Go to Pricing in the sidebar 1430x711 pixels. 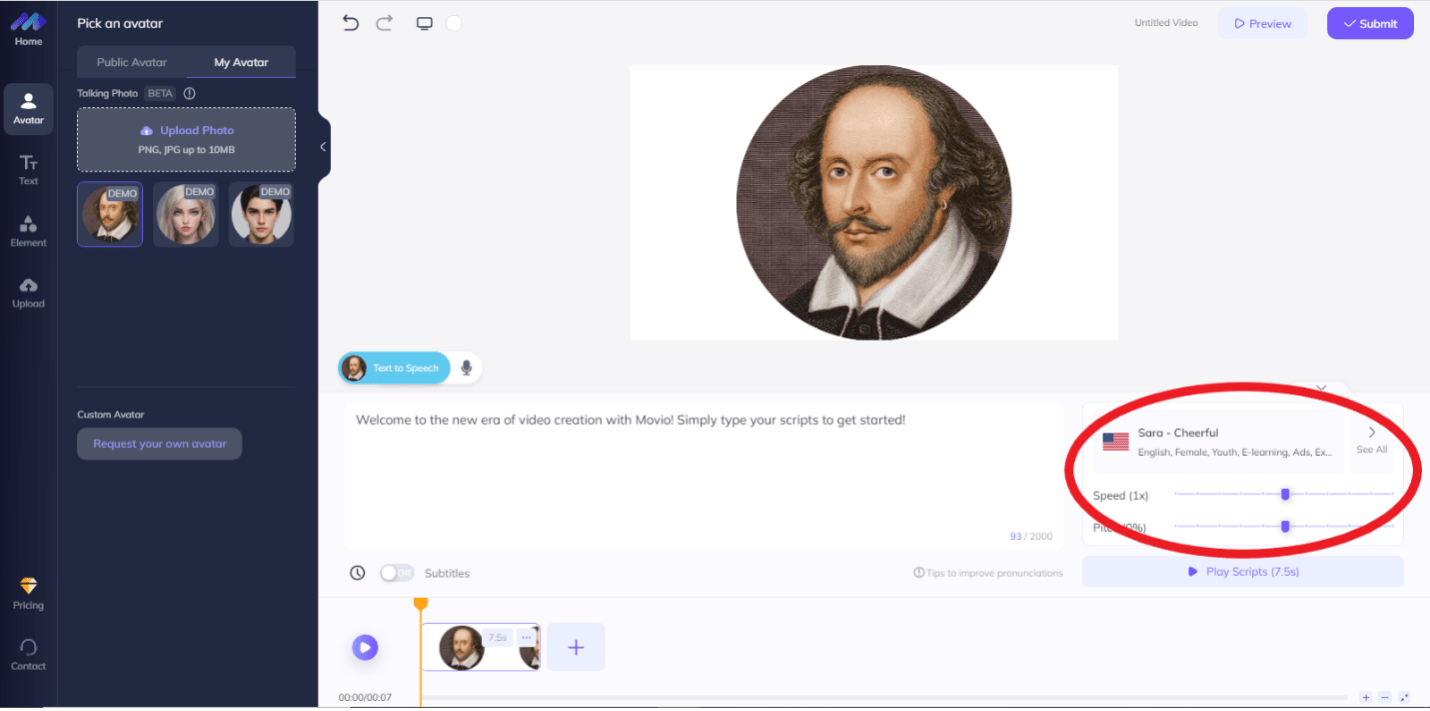point(28,593)
